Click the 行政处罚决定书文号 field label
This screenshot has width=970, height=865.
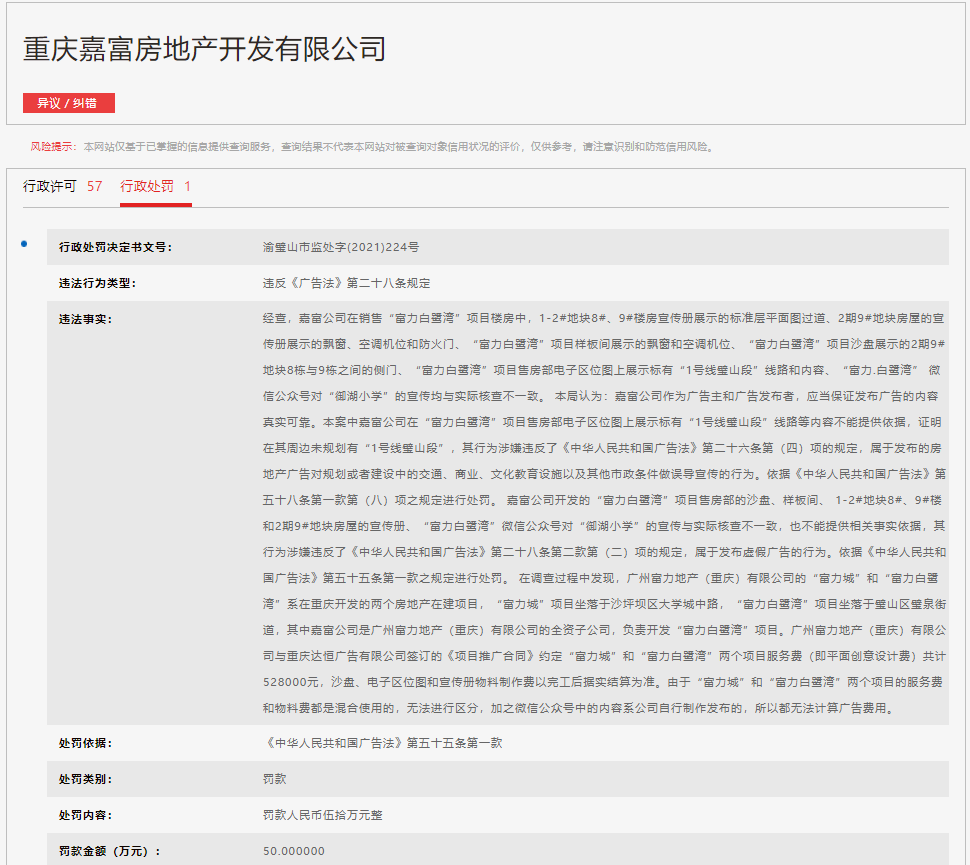pyautogui.click(x=116, y=247)
